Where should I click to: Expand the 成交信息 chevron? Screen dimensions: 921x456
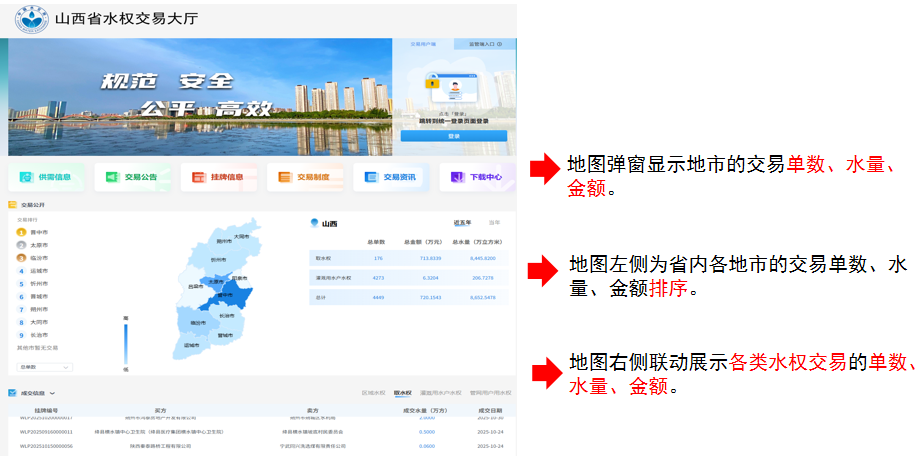point(52,394)
